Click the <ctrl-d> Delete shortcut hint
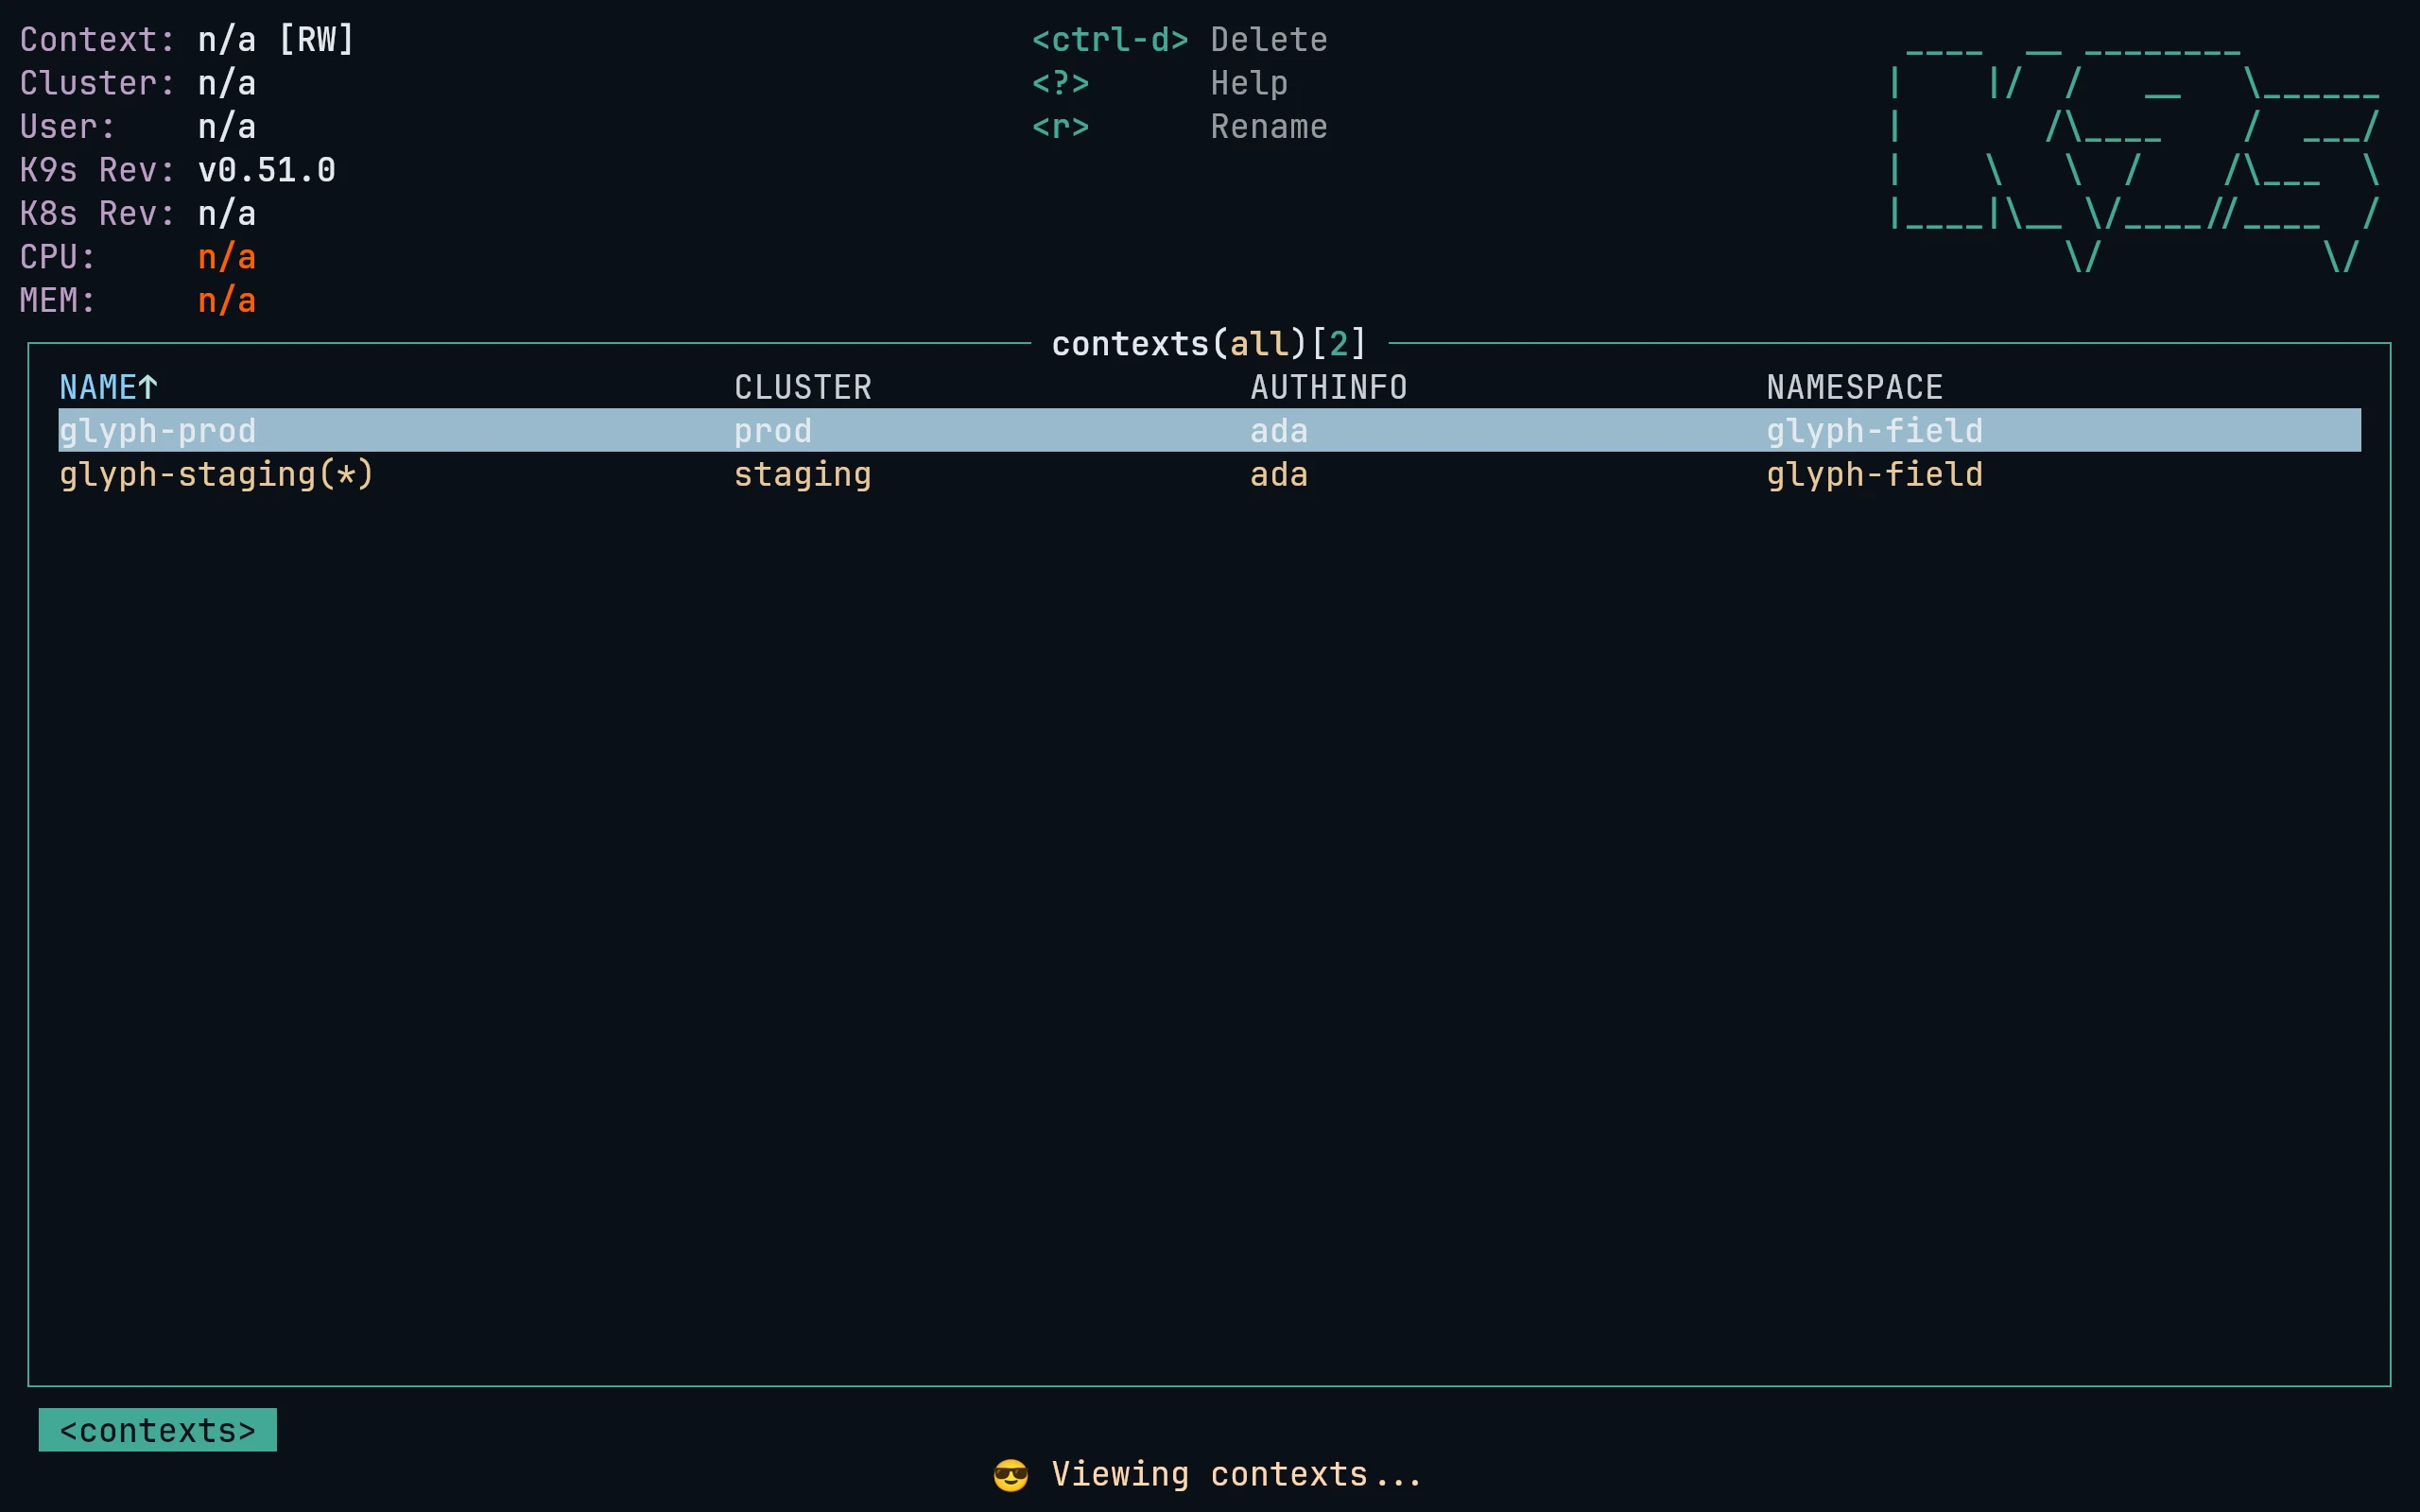Image resolution: width=2420 pixels, height=1512 pixels. (x=1180, y=40)
